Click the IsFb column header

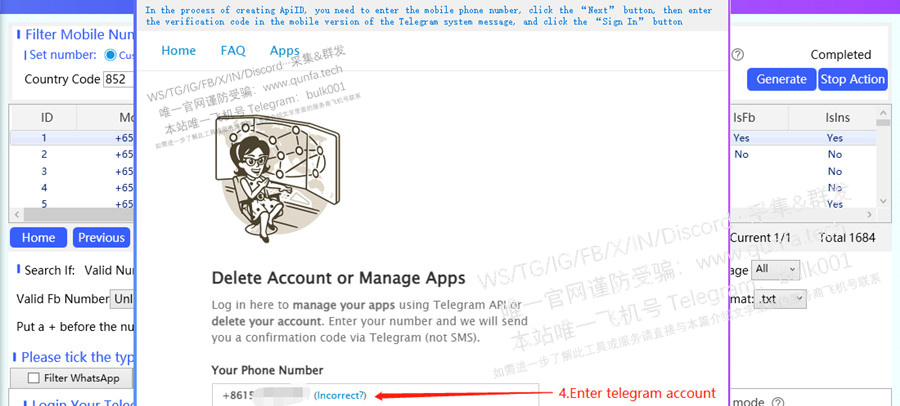tap(744, 118)
